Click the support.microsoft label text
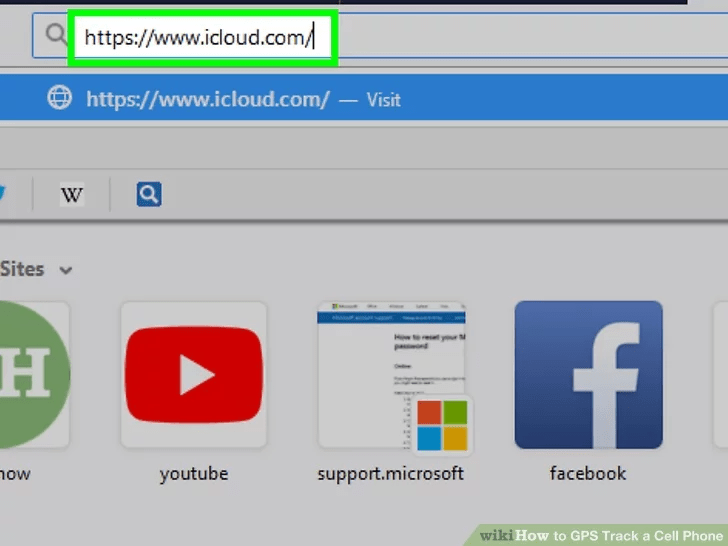Viewport: 728px width, 546px height. [x=390, y=474]
